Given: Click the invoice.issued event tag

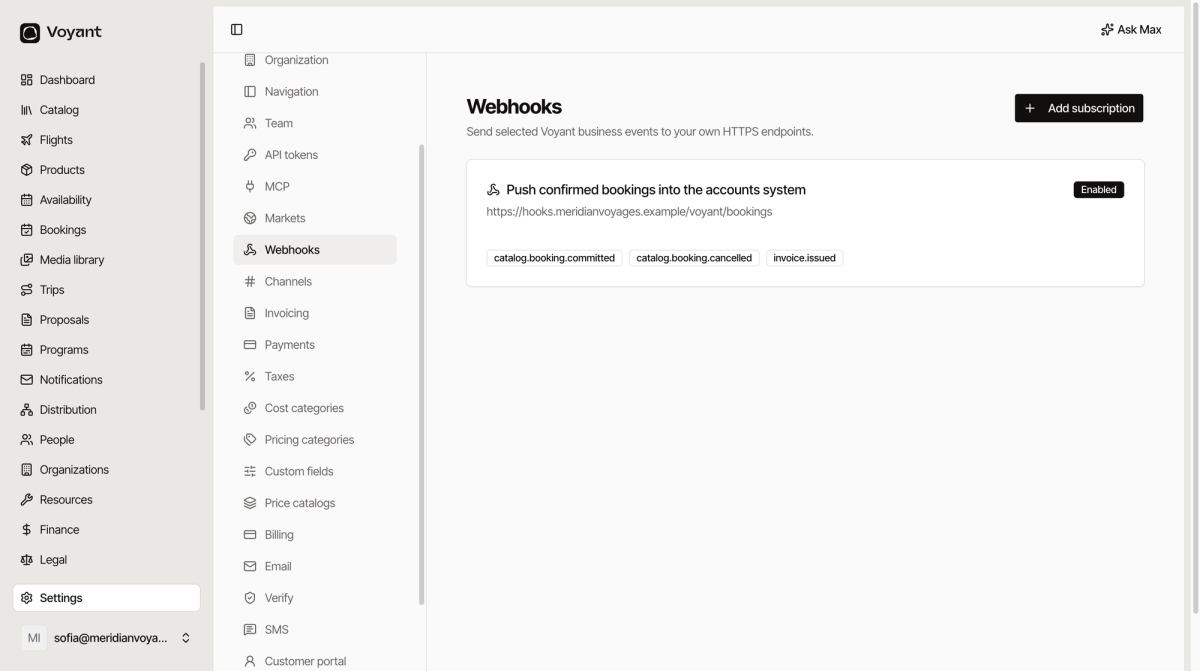Looking at the screenshot, I should pyautogui.click(x=804, y=258).
